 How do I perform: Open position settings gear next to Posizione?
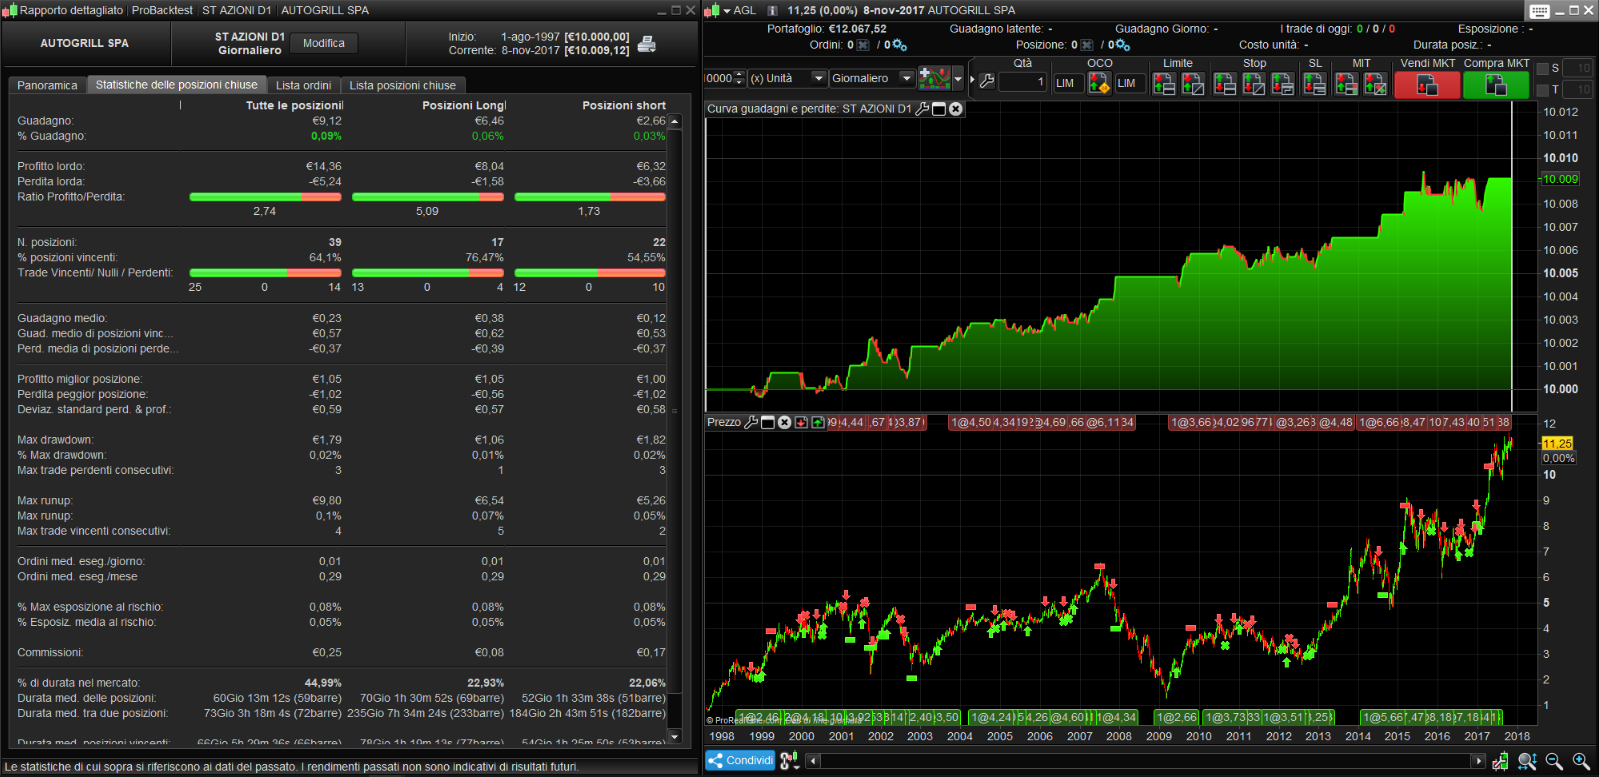[1123, 45]
